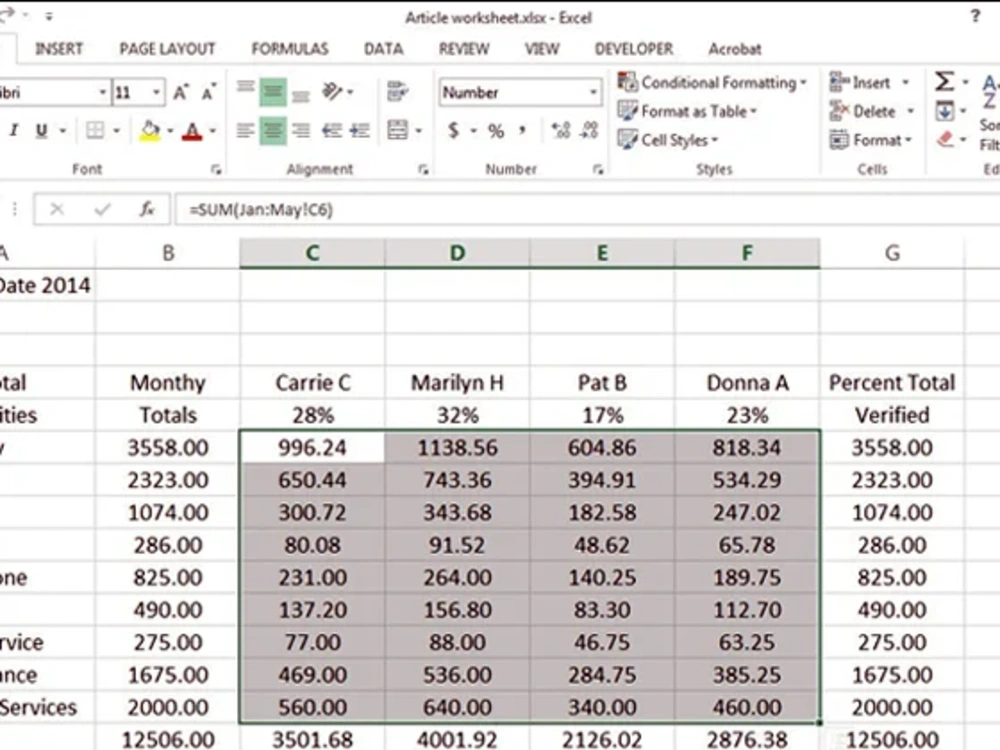Screen dimensions: 1000x750
Task: Toggle underline formatting
Action: point(41,131)
